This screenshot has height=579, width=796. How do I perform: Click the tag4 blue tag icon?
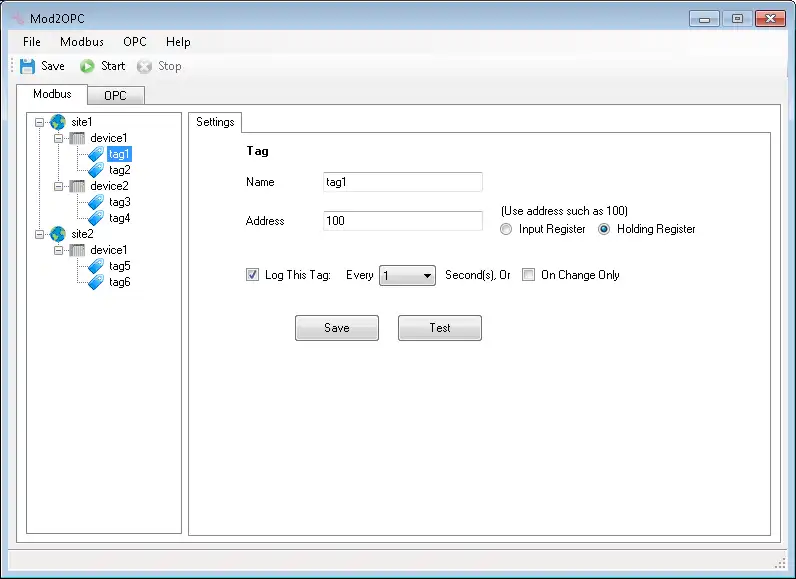tap(96, 218)
